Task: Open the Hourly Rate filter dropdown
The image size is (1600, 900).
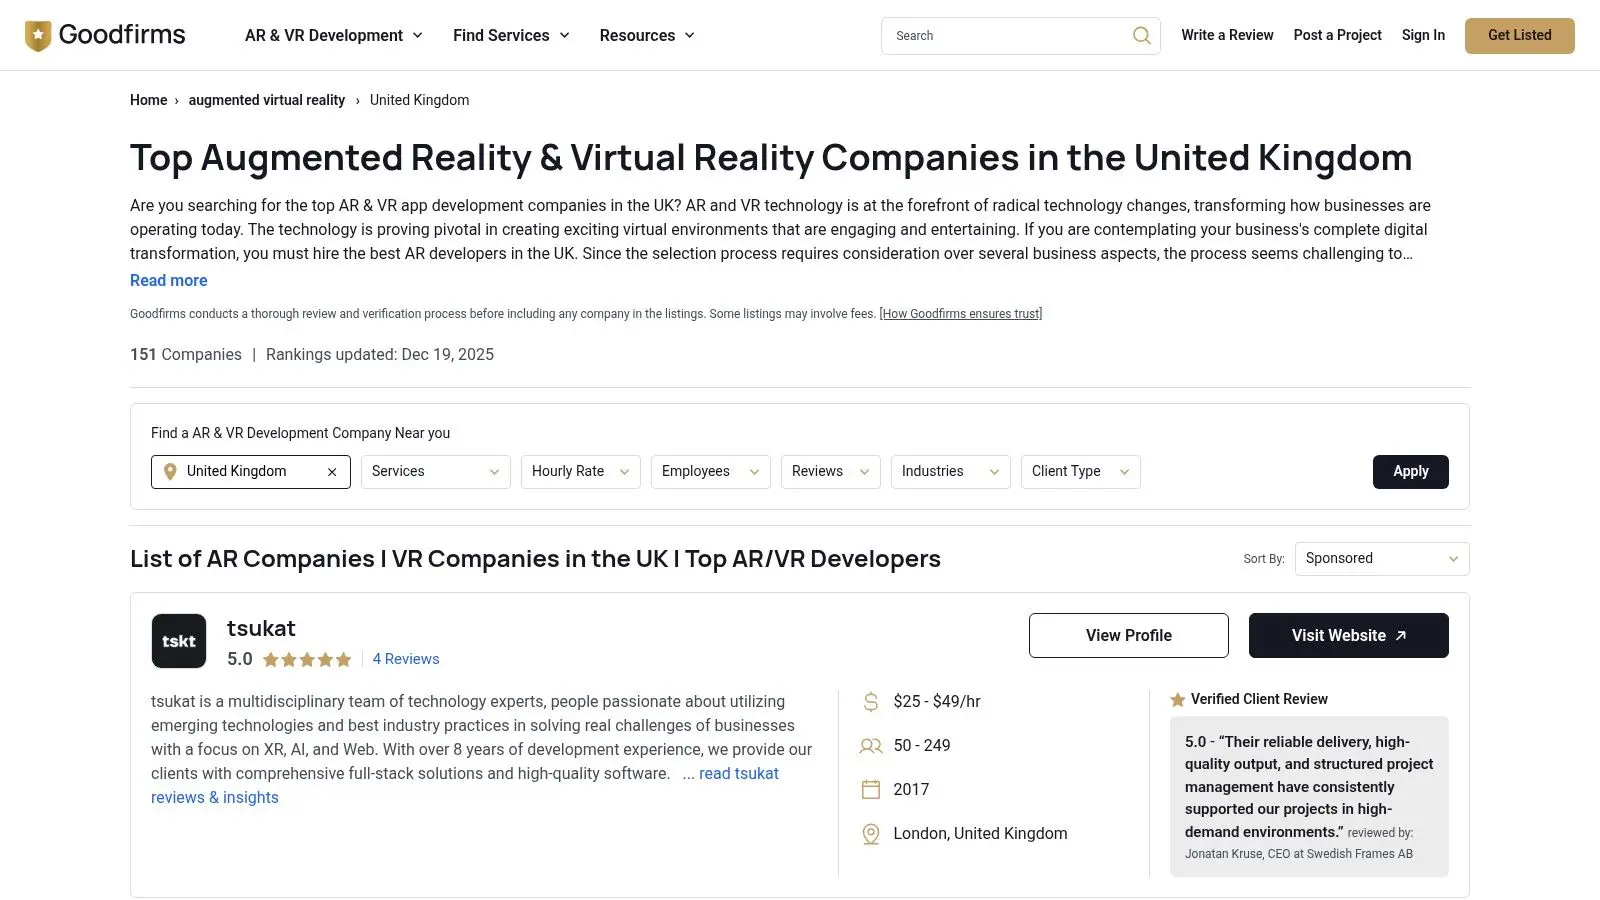Action: (580, 472)
